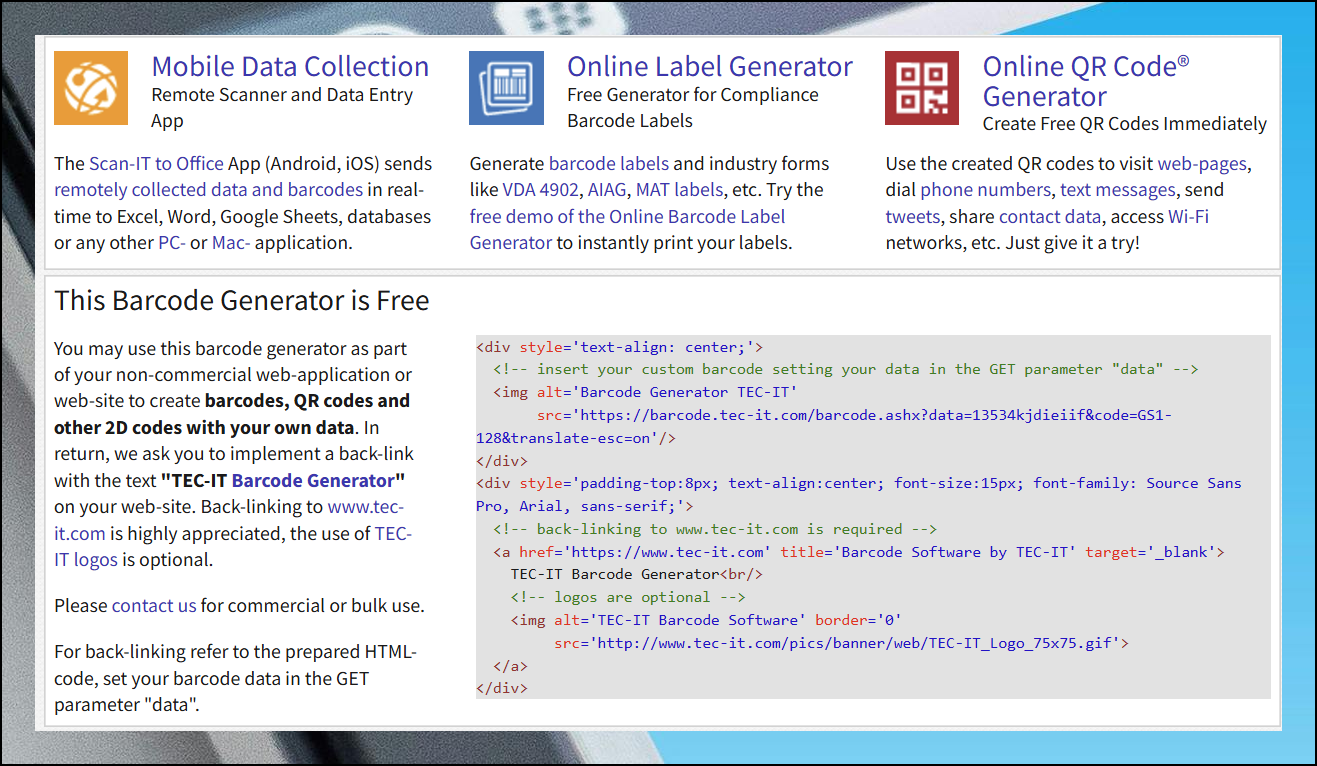Click the img alt 'TEC-IT Barcode Software' line
This screenshot has height=766, width=1317.
pyautogui.click(x=707, y=620)
